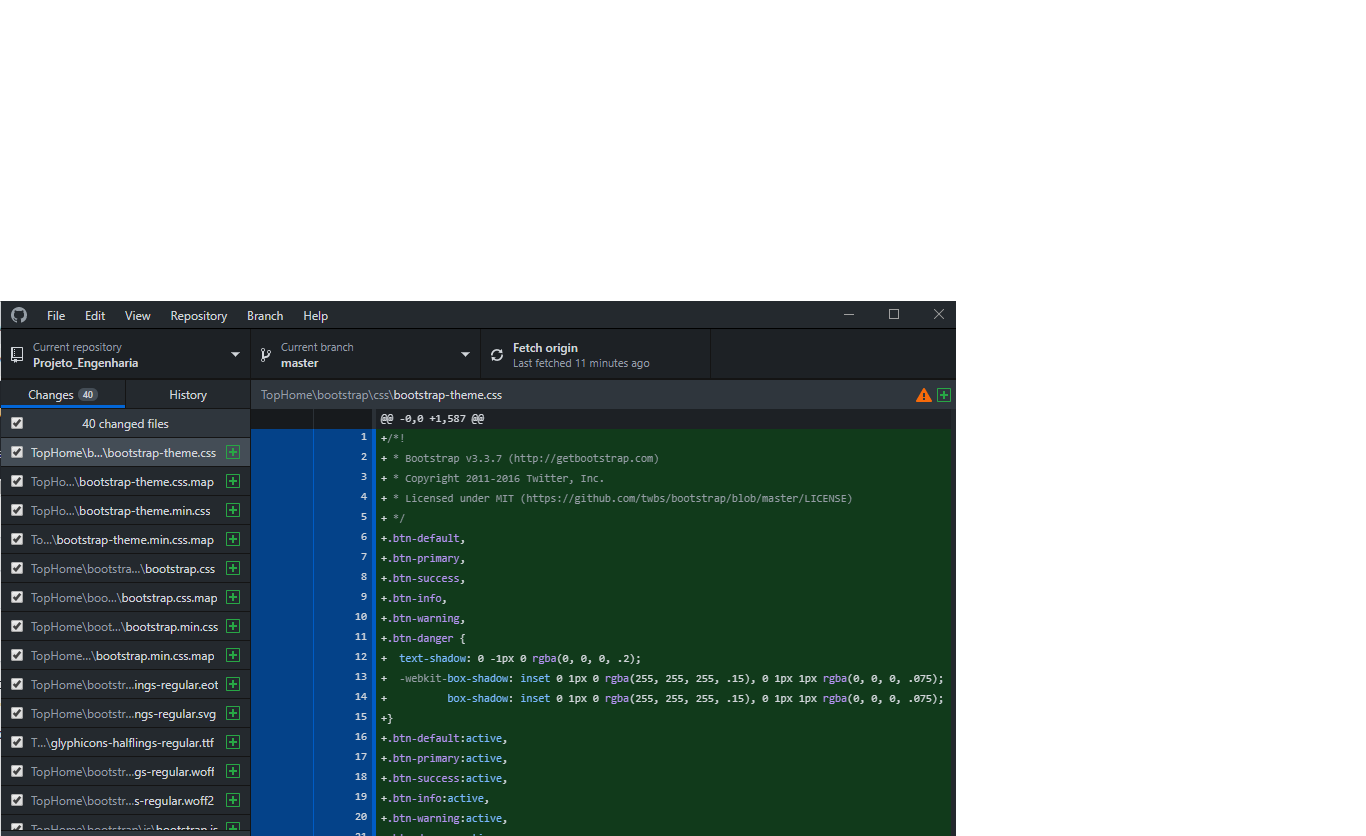Viewport: 1366px width, 836px height.
Task: Click the green plus icon in the diff header
Action: coord(943,394)
